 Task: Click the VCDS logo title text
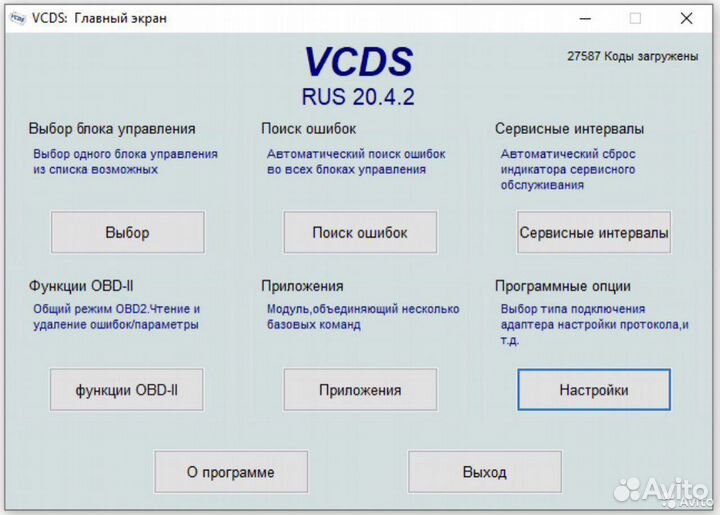[x=359, y=62]
